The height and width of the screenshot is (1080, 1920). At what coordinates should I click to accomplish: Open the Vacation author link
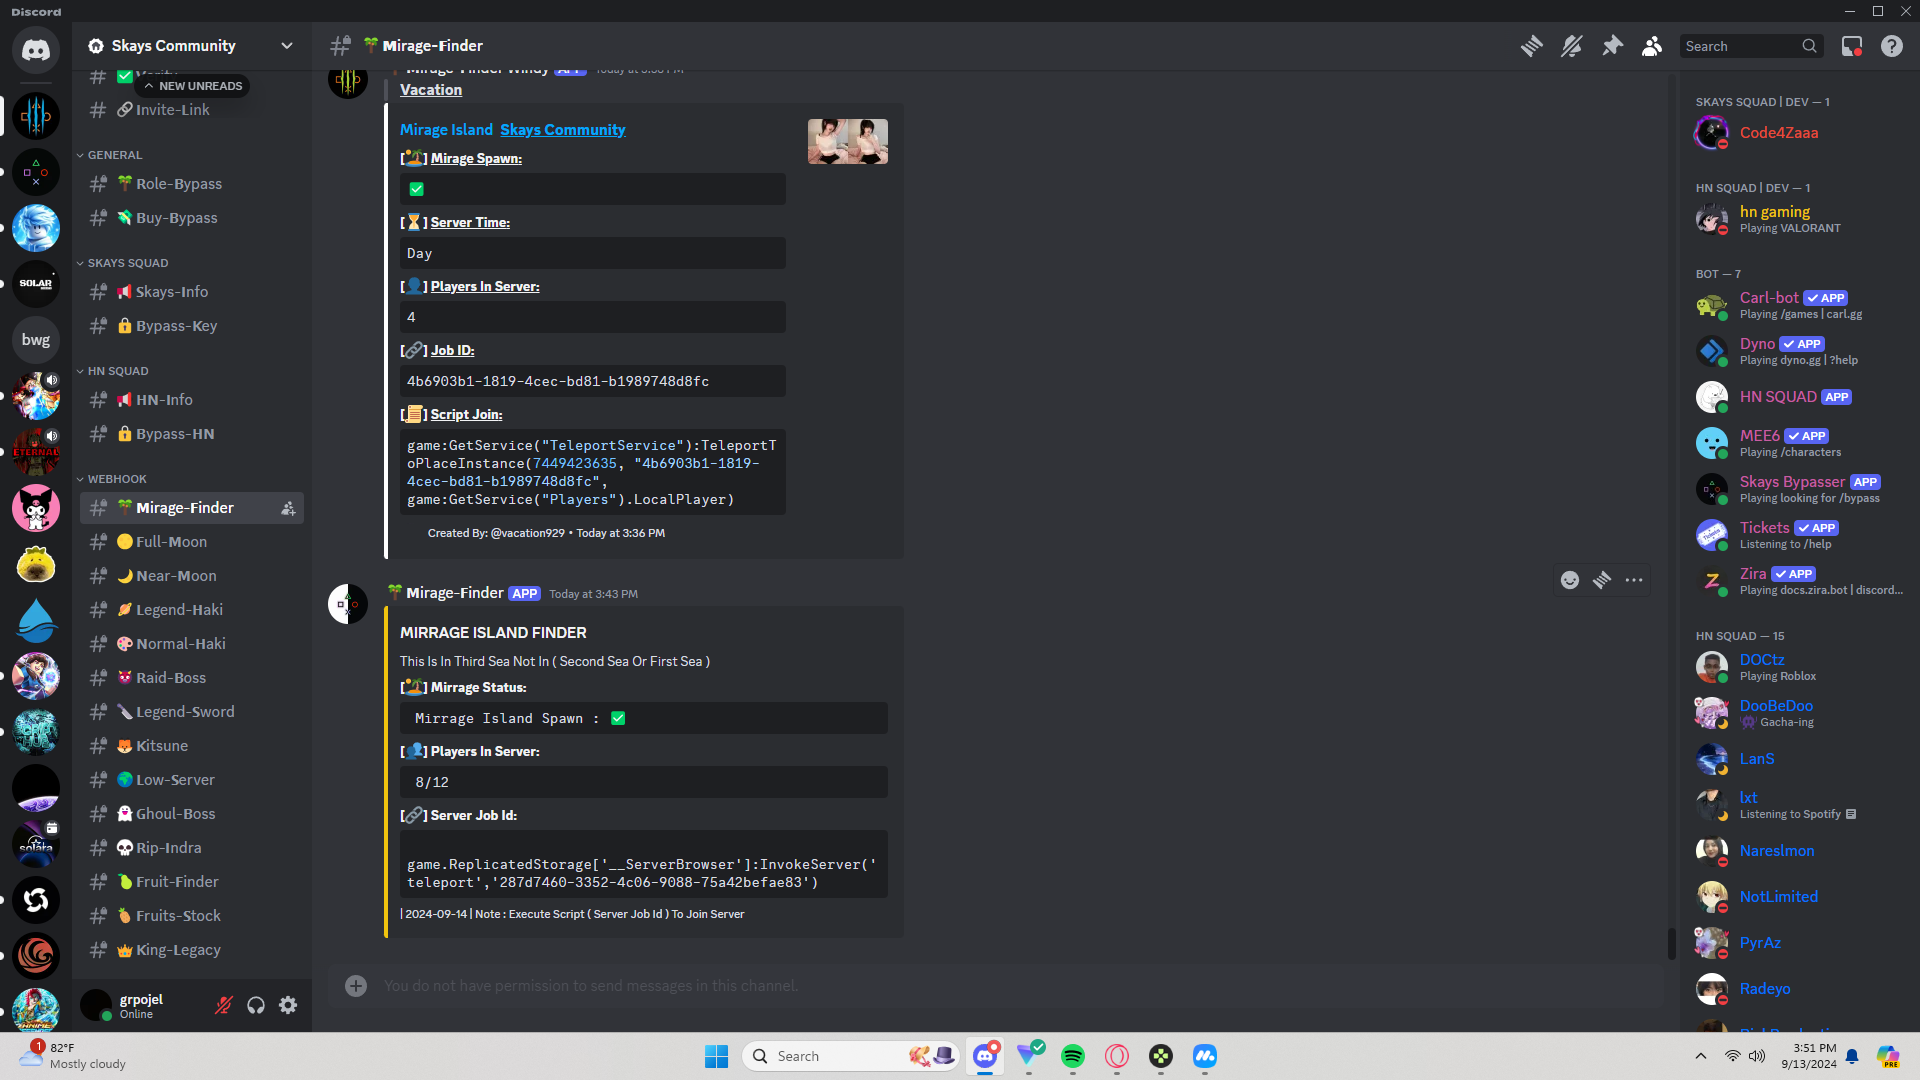pyautogui.click(x=431, y=90)
